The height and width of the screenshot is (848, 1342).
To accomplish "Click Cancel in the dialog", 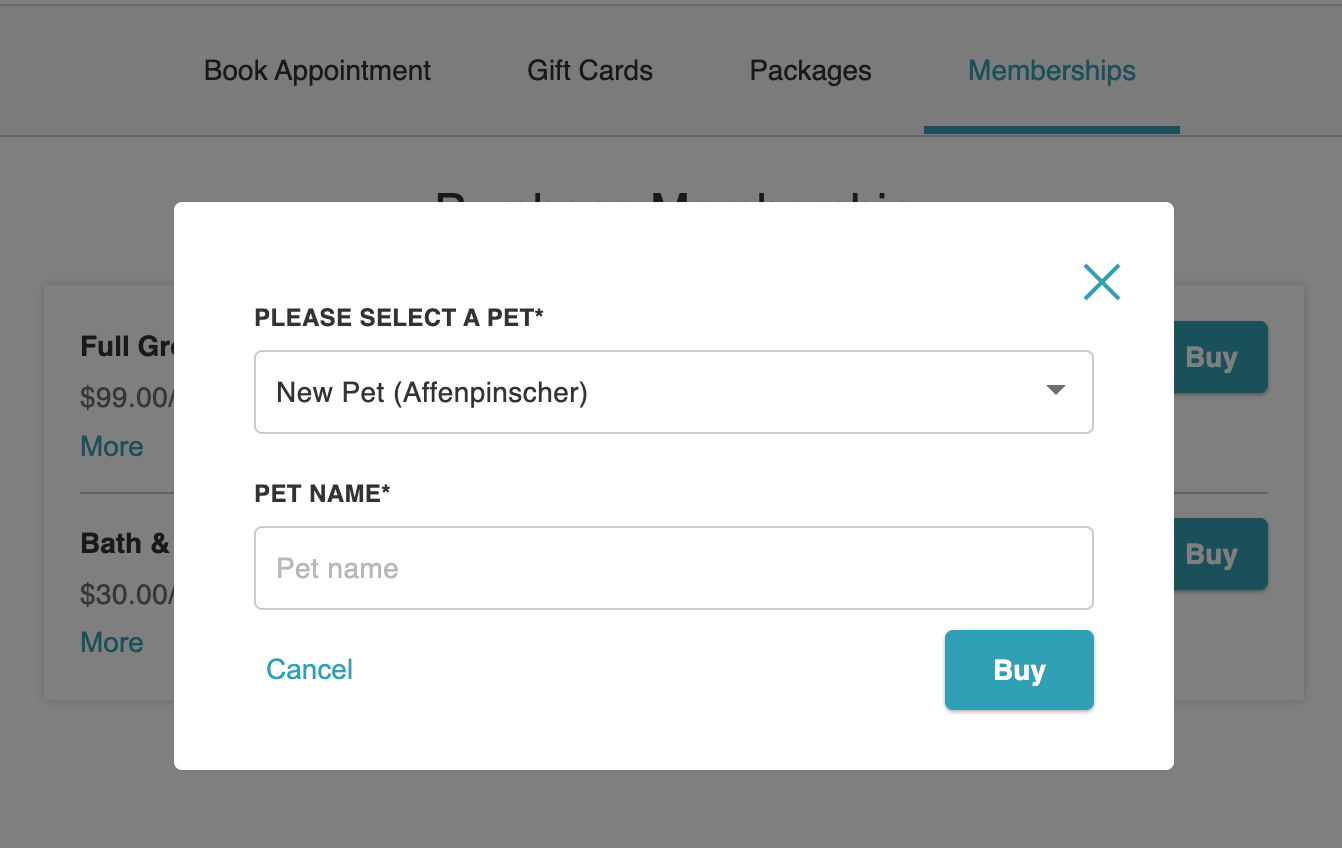I will (x=309, y=669).
